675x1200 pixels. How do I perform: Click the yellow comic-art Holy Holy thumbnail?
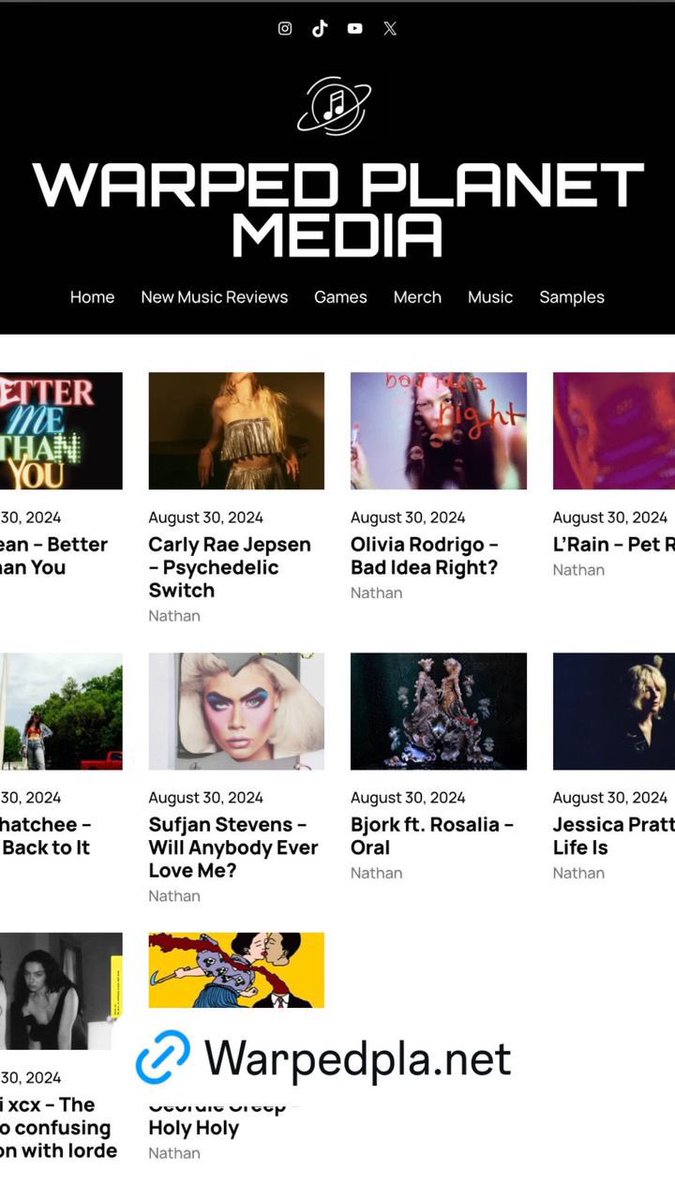tap(236, 970)
